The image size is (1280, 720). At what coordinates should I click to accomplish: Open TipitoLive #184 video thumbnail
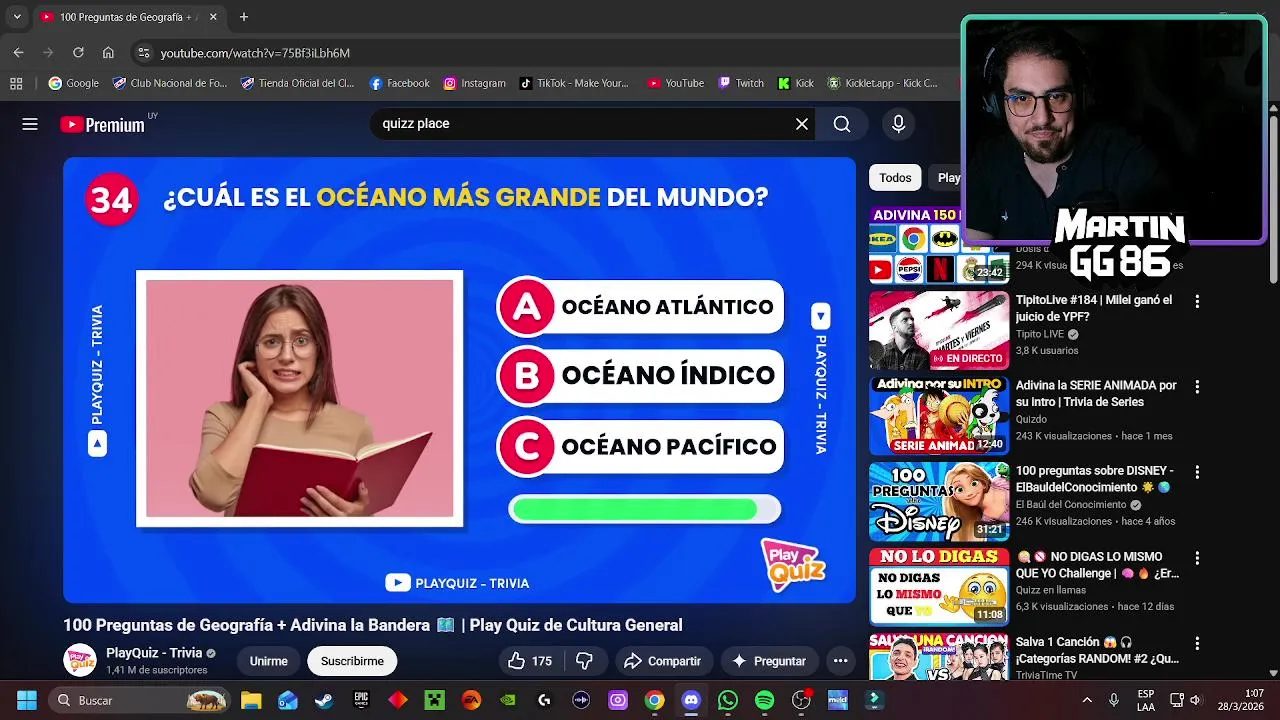click(x=939, y=330)
